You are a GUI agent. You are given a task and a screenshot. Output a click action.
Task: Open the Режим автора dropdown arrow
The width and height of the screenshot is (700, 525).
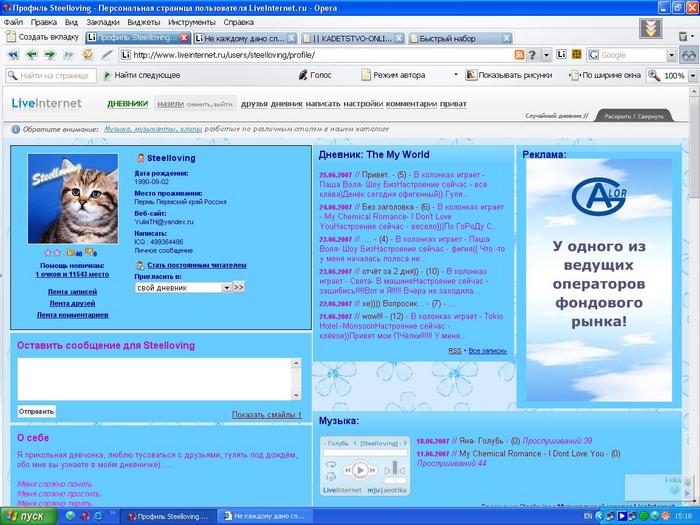[x=456, y=74]
